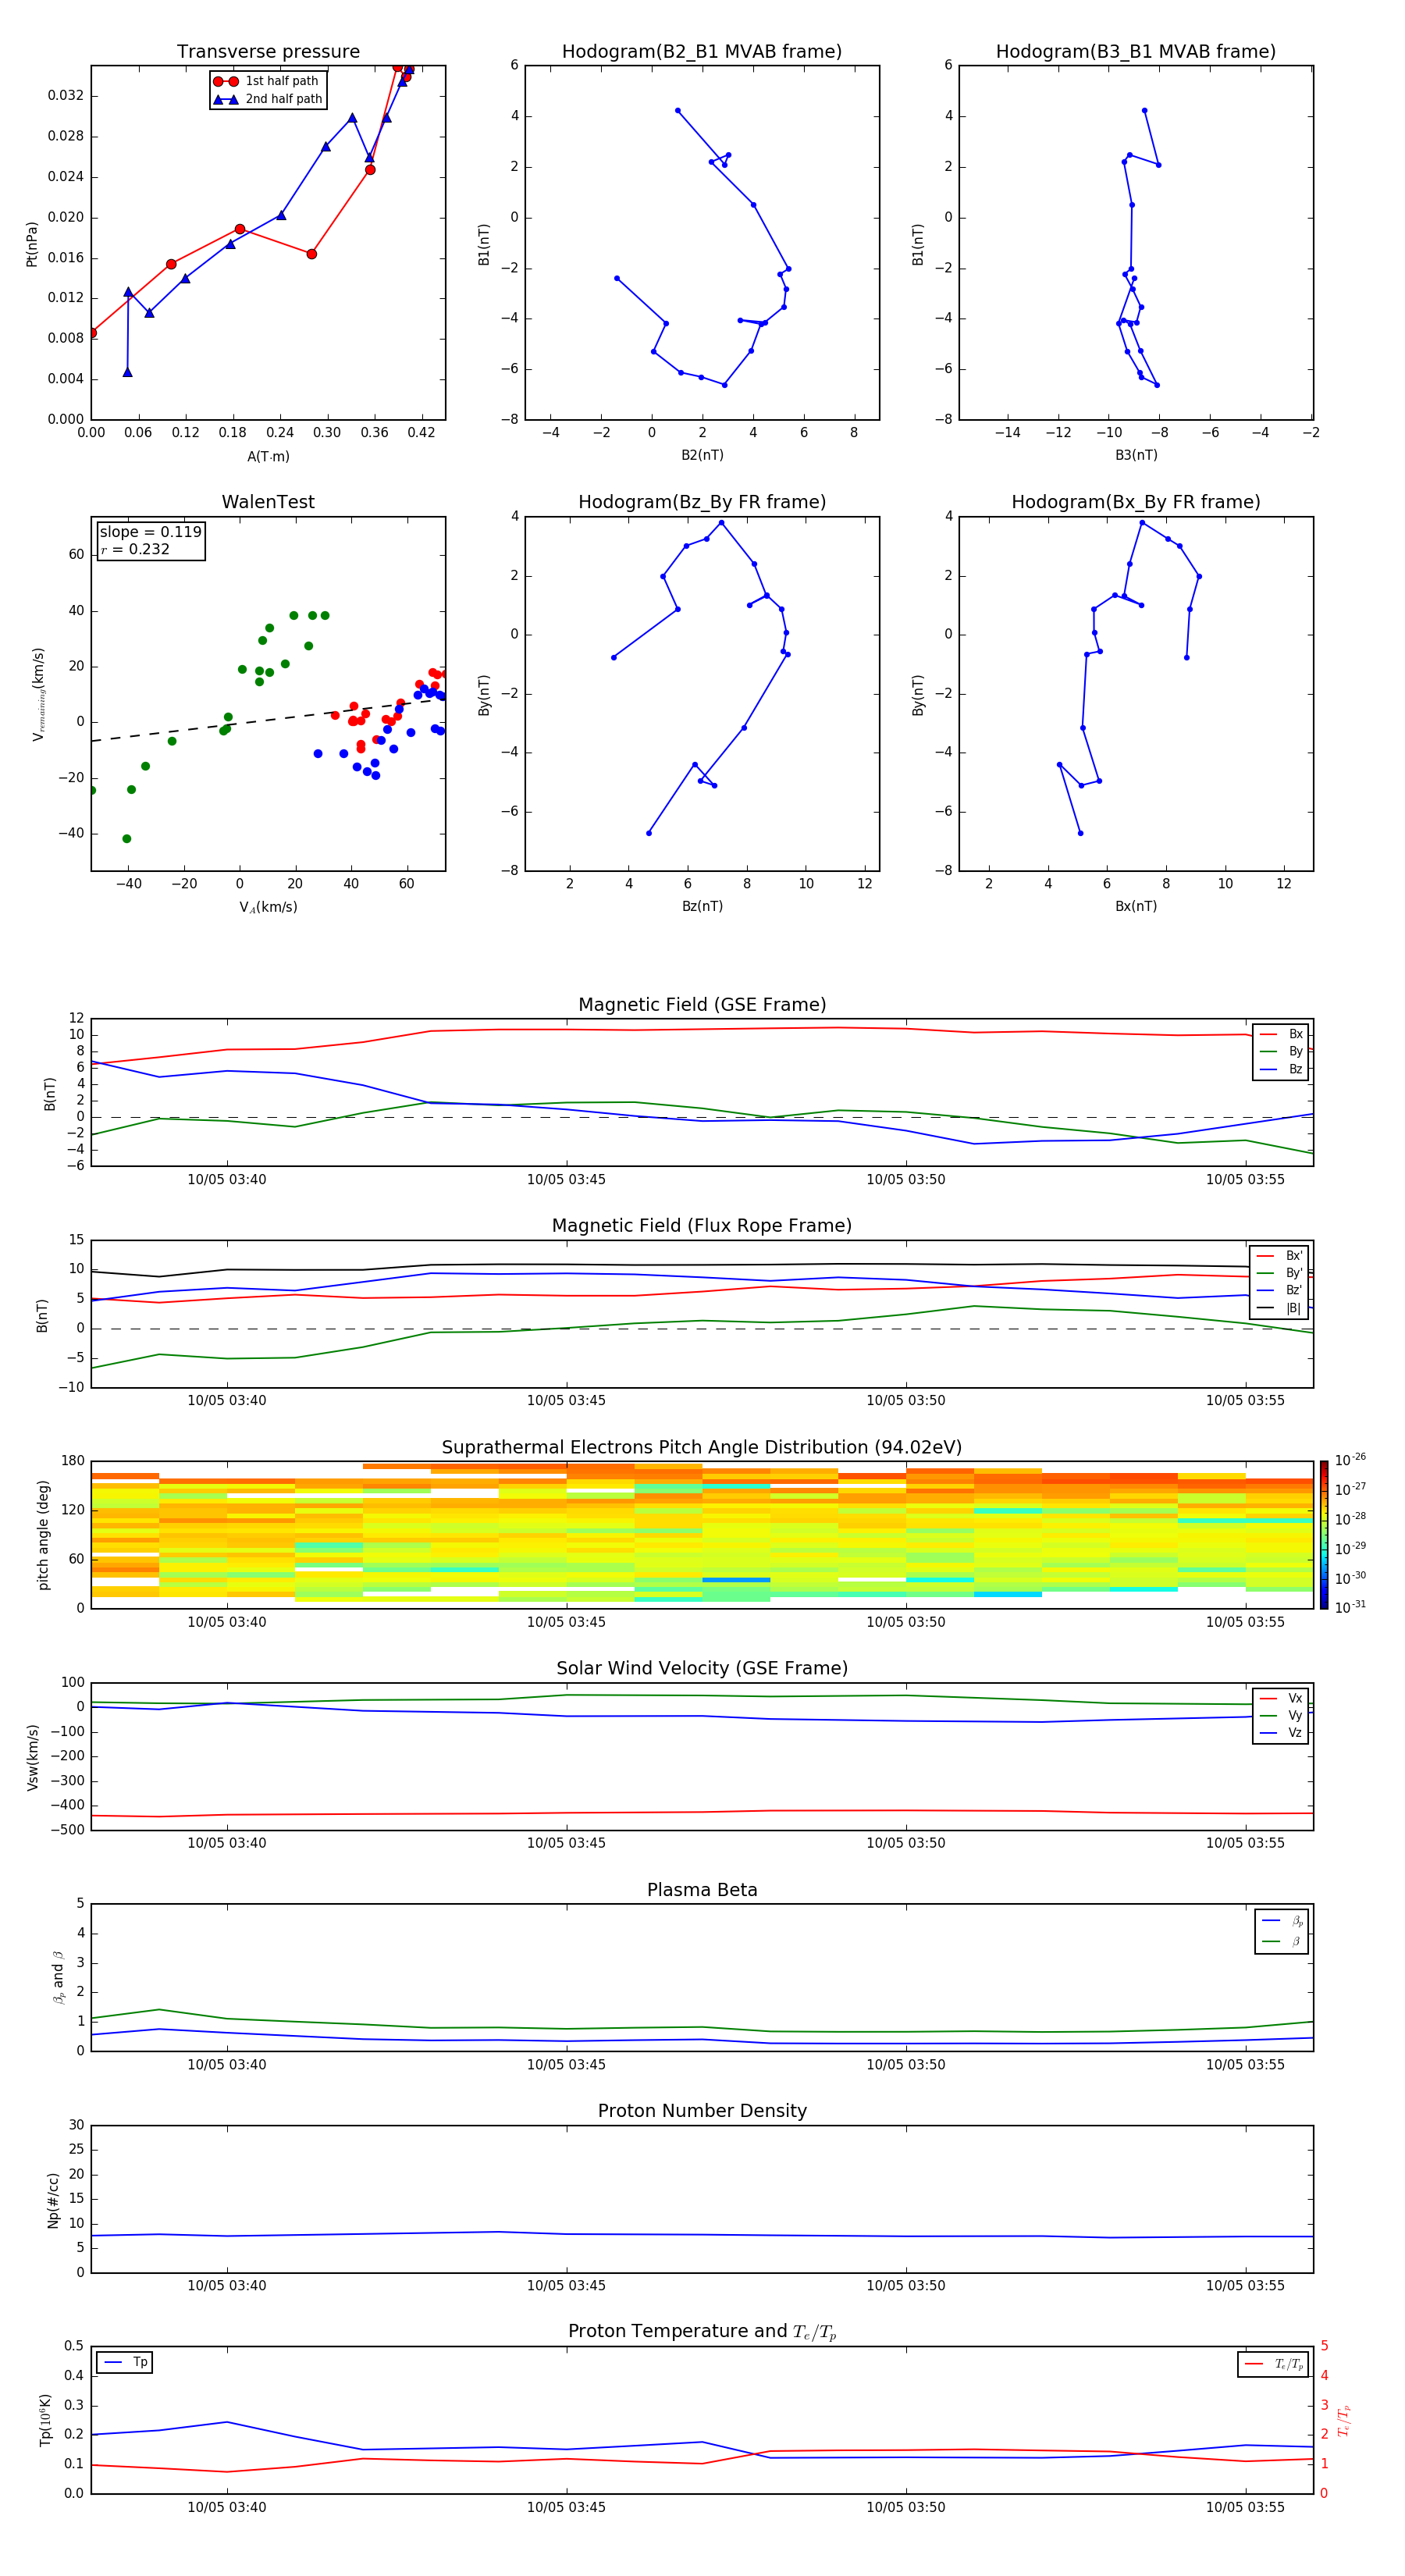Viewport: 1405px width, 2576px height.
Task: Click the 'Bz(nT)' x-axis label
Action: (702, 906)
